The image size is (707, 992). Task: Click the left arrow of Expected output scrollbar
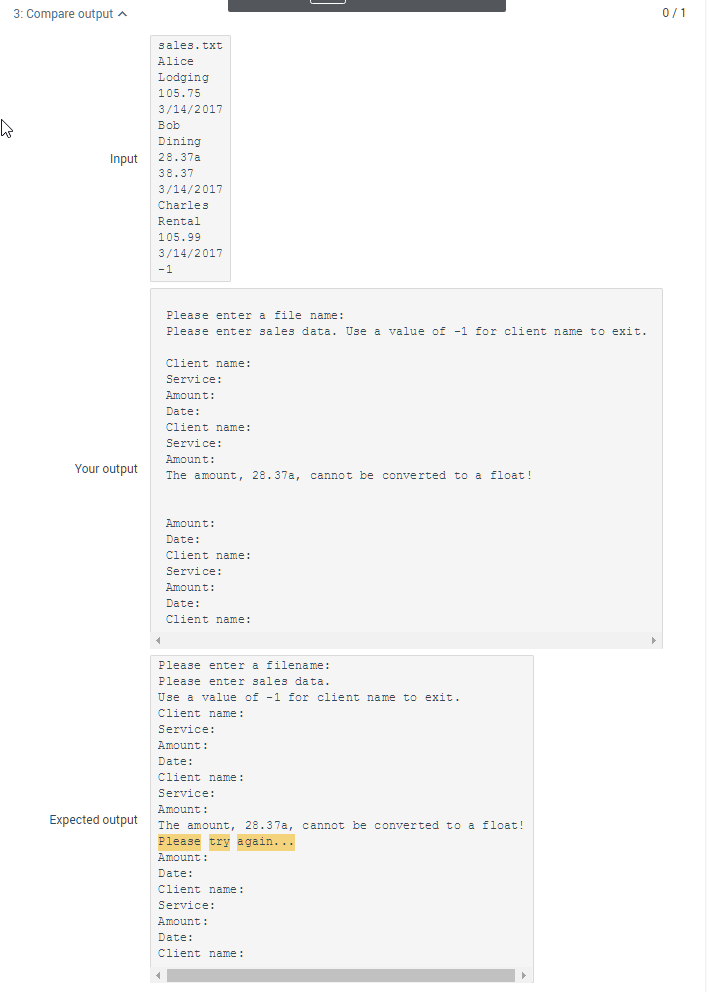(158, 976)
